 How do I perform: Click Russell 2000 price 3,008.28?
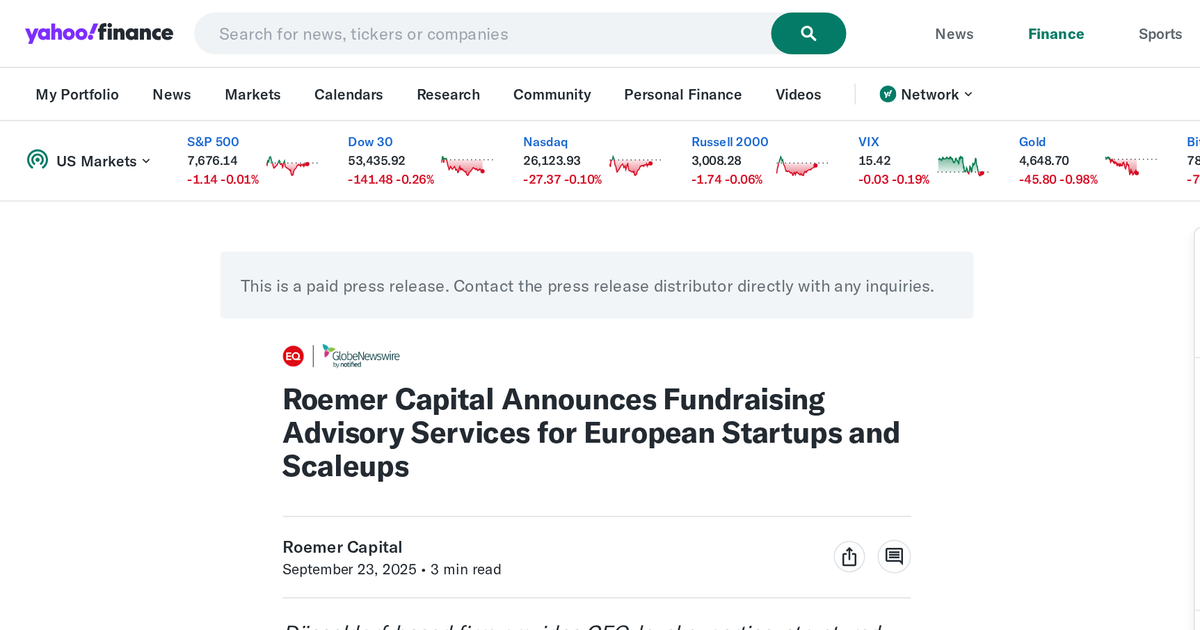click(x=717, y=161)
